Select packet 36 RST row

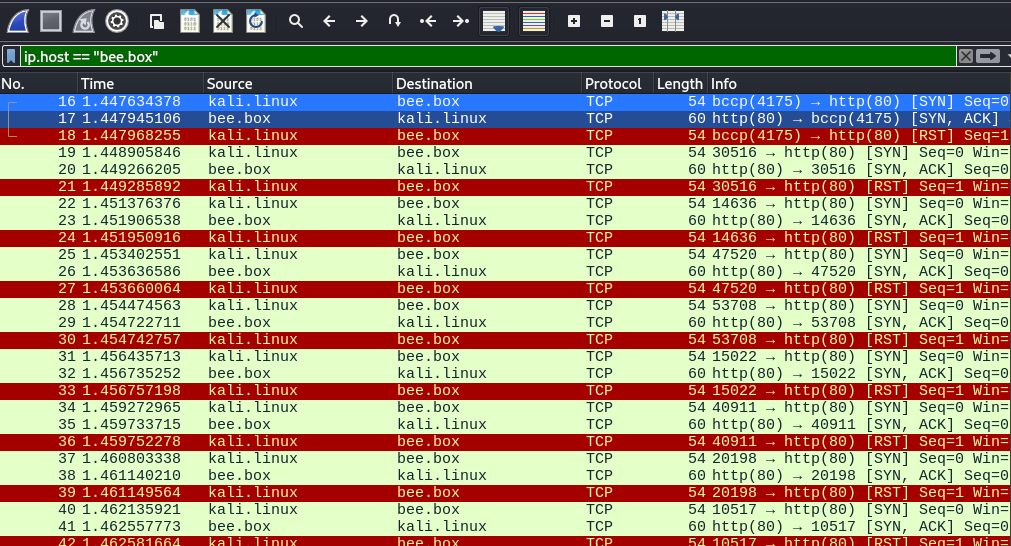(x=506, y=441)
